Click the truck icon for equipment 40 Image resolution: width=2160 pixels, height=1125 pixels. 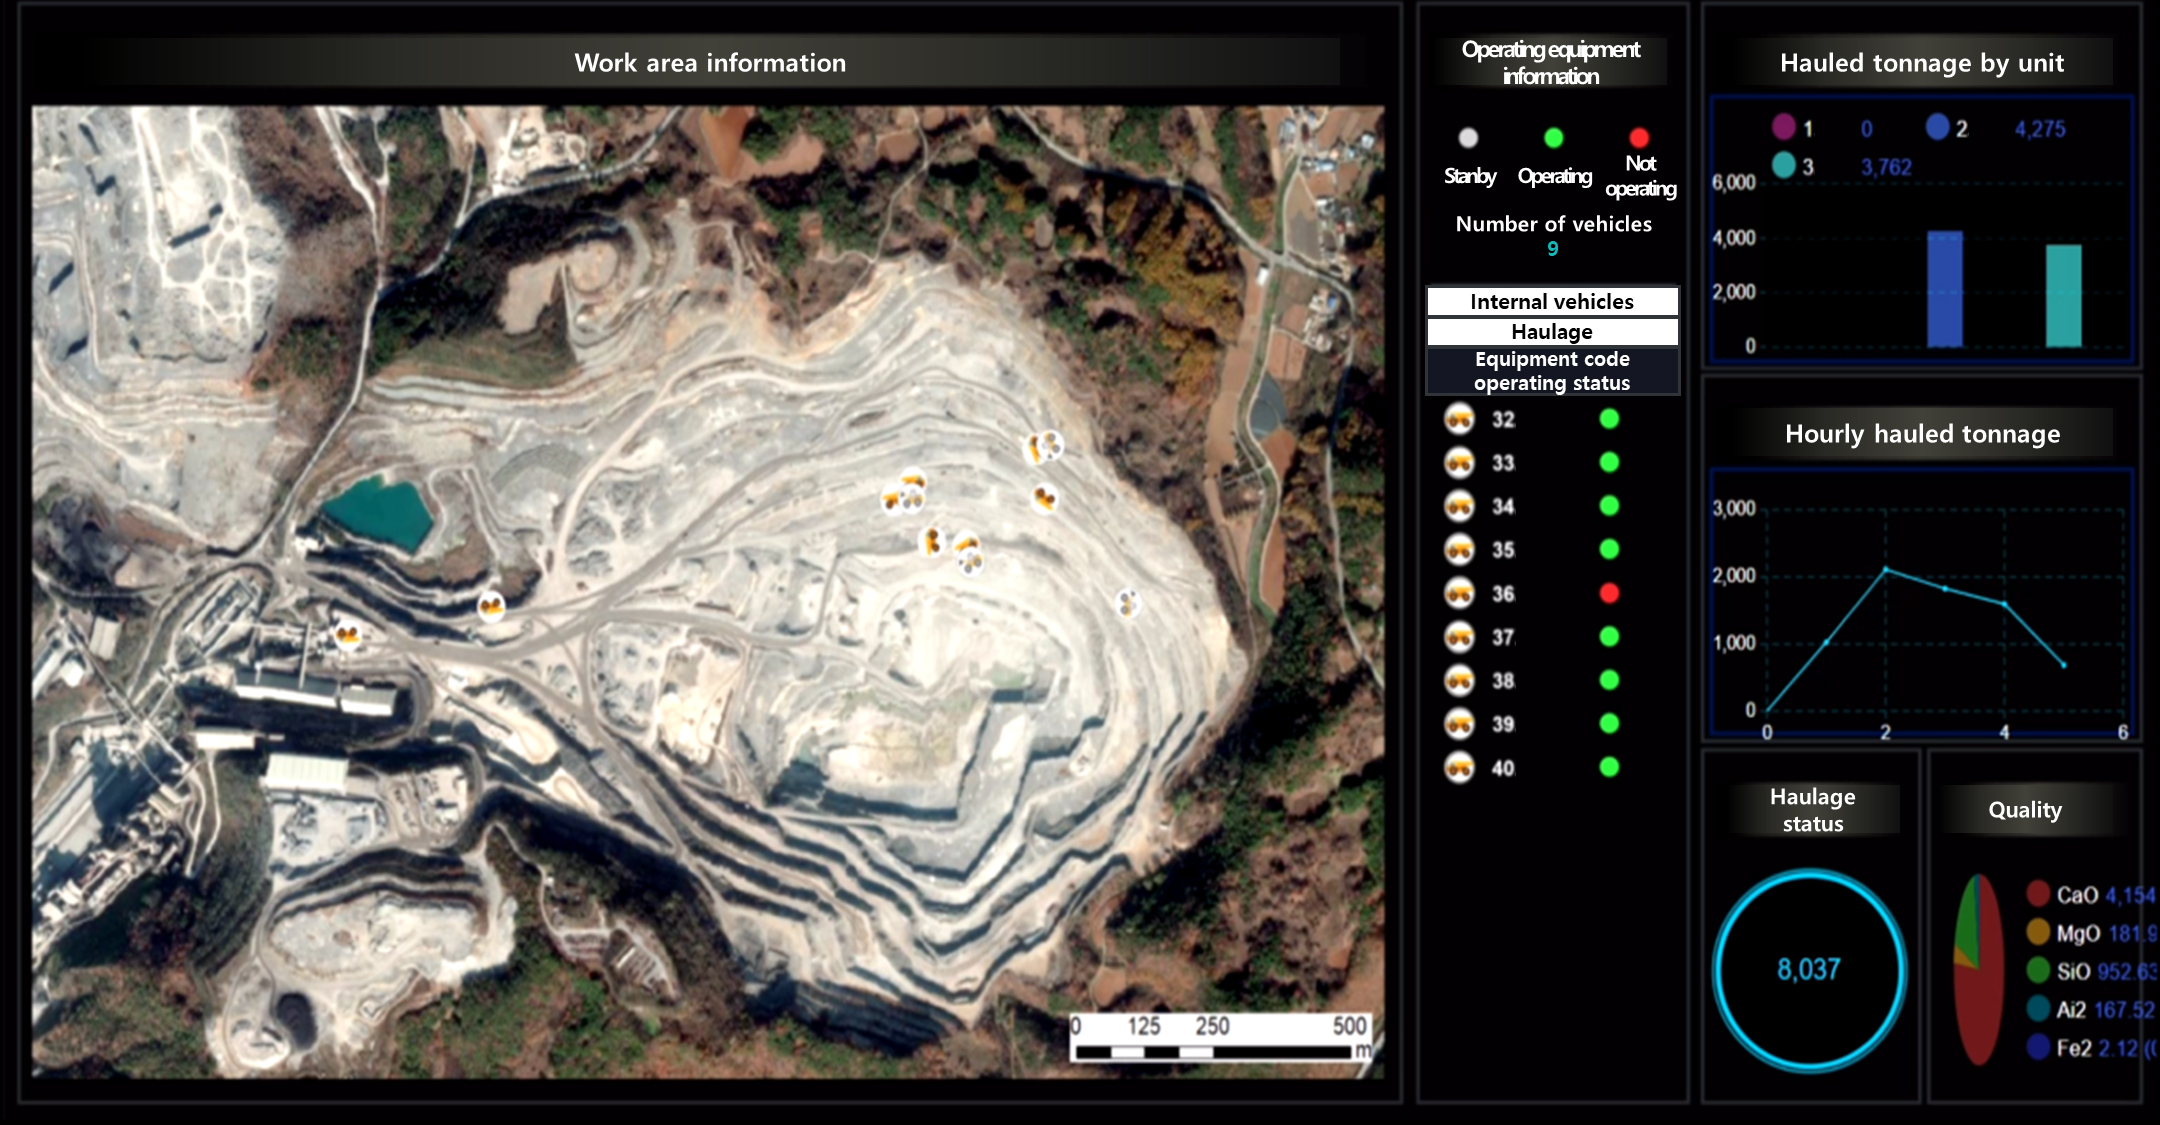[1459, 767]
